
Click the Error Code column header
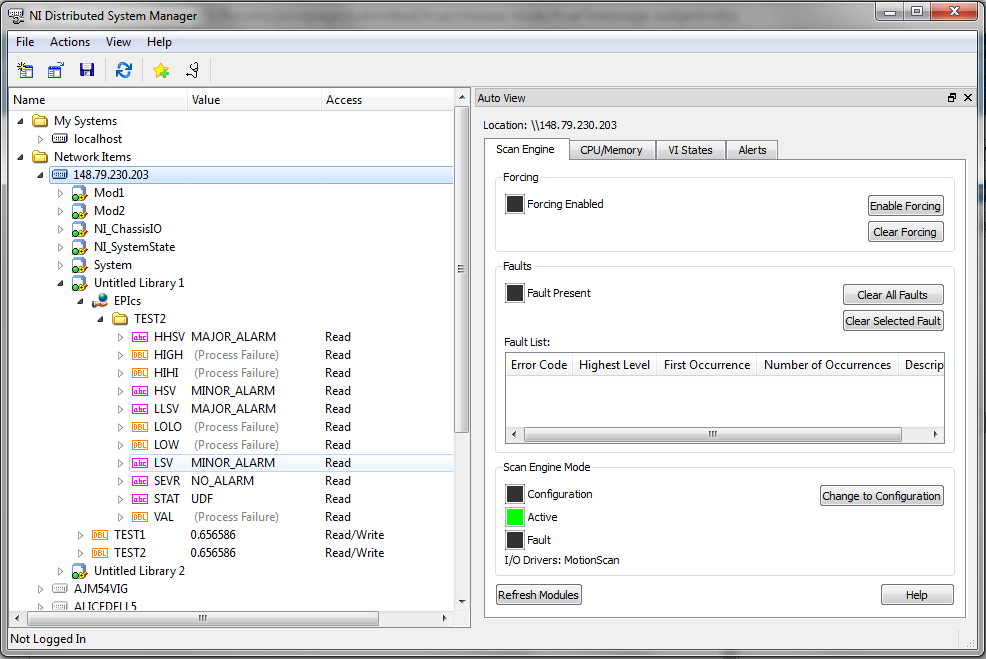(x=539, y=365)
